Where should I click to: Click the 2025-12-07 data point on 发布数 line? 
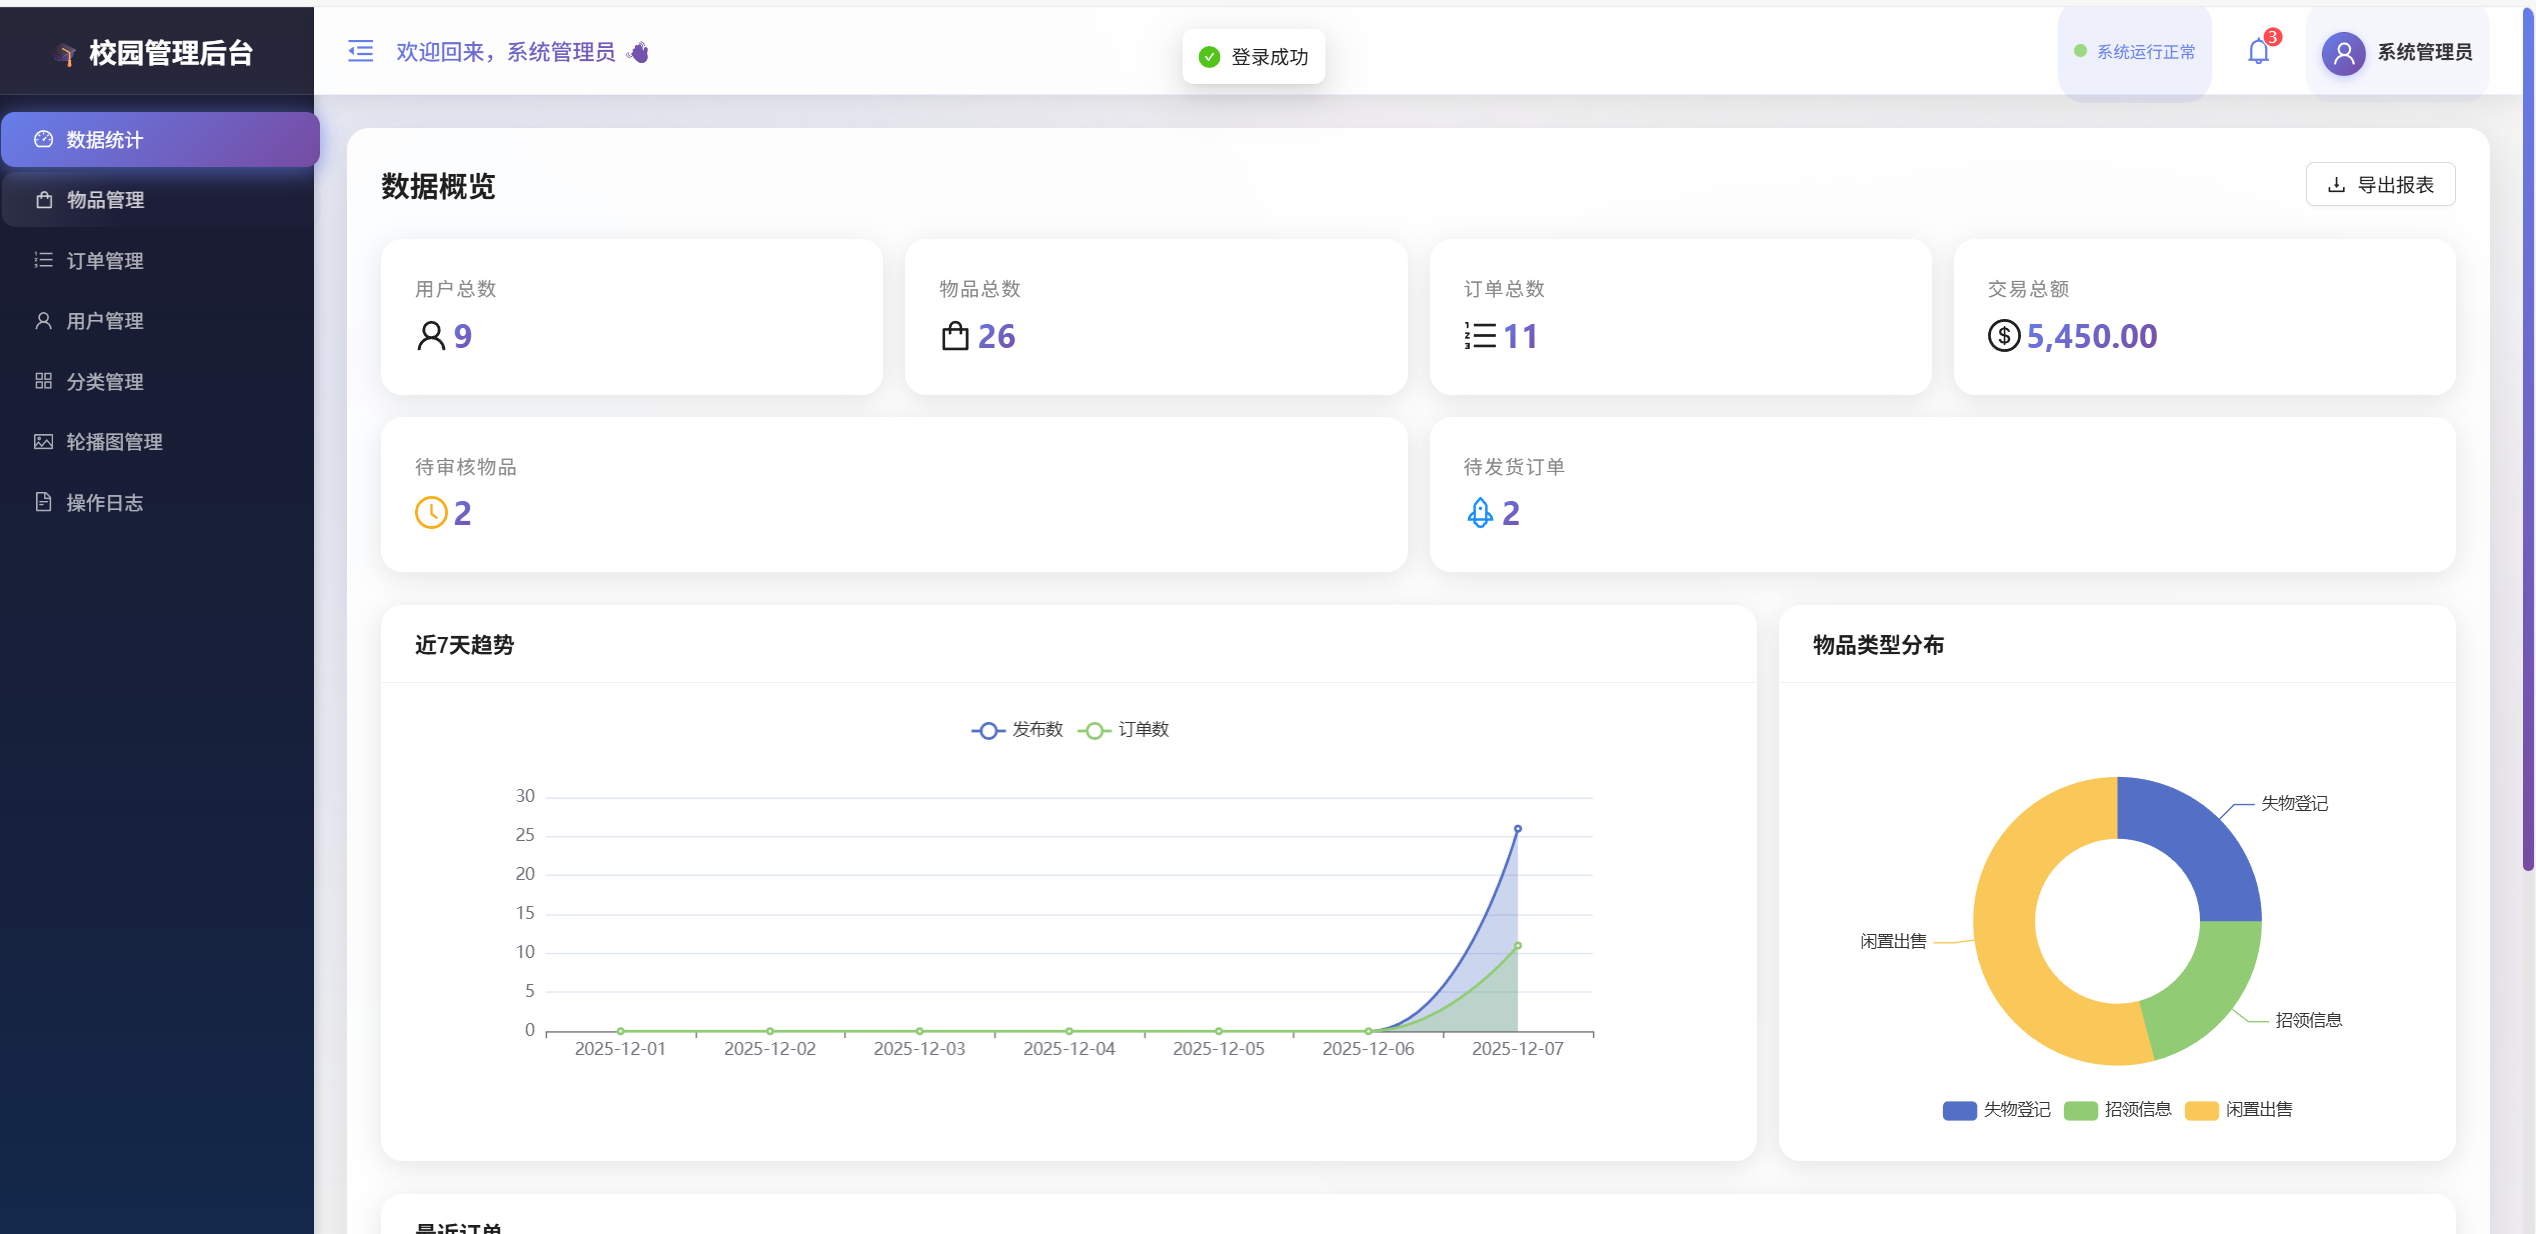pos(1517,829)
